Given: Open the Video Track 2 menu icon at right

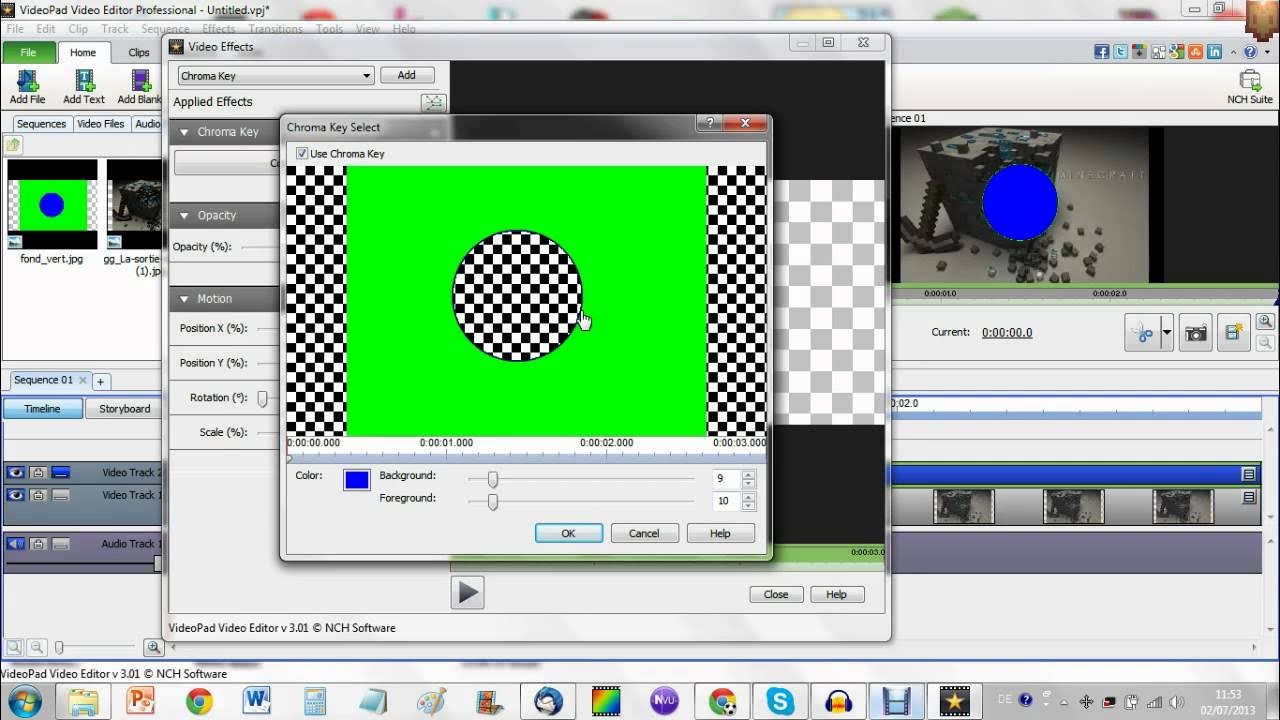Looking at the screenshot, I should [1249, 474].
